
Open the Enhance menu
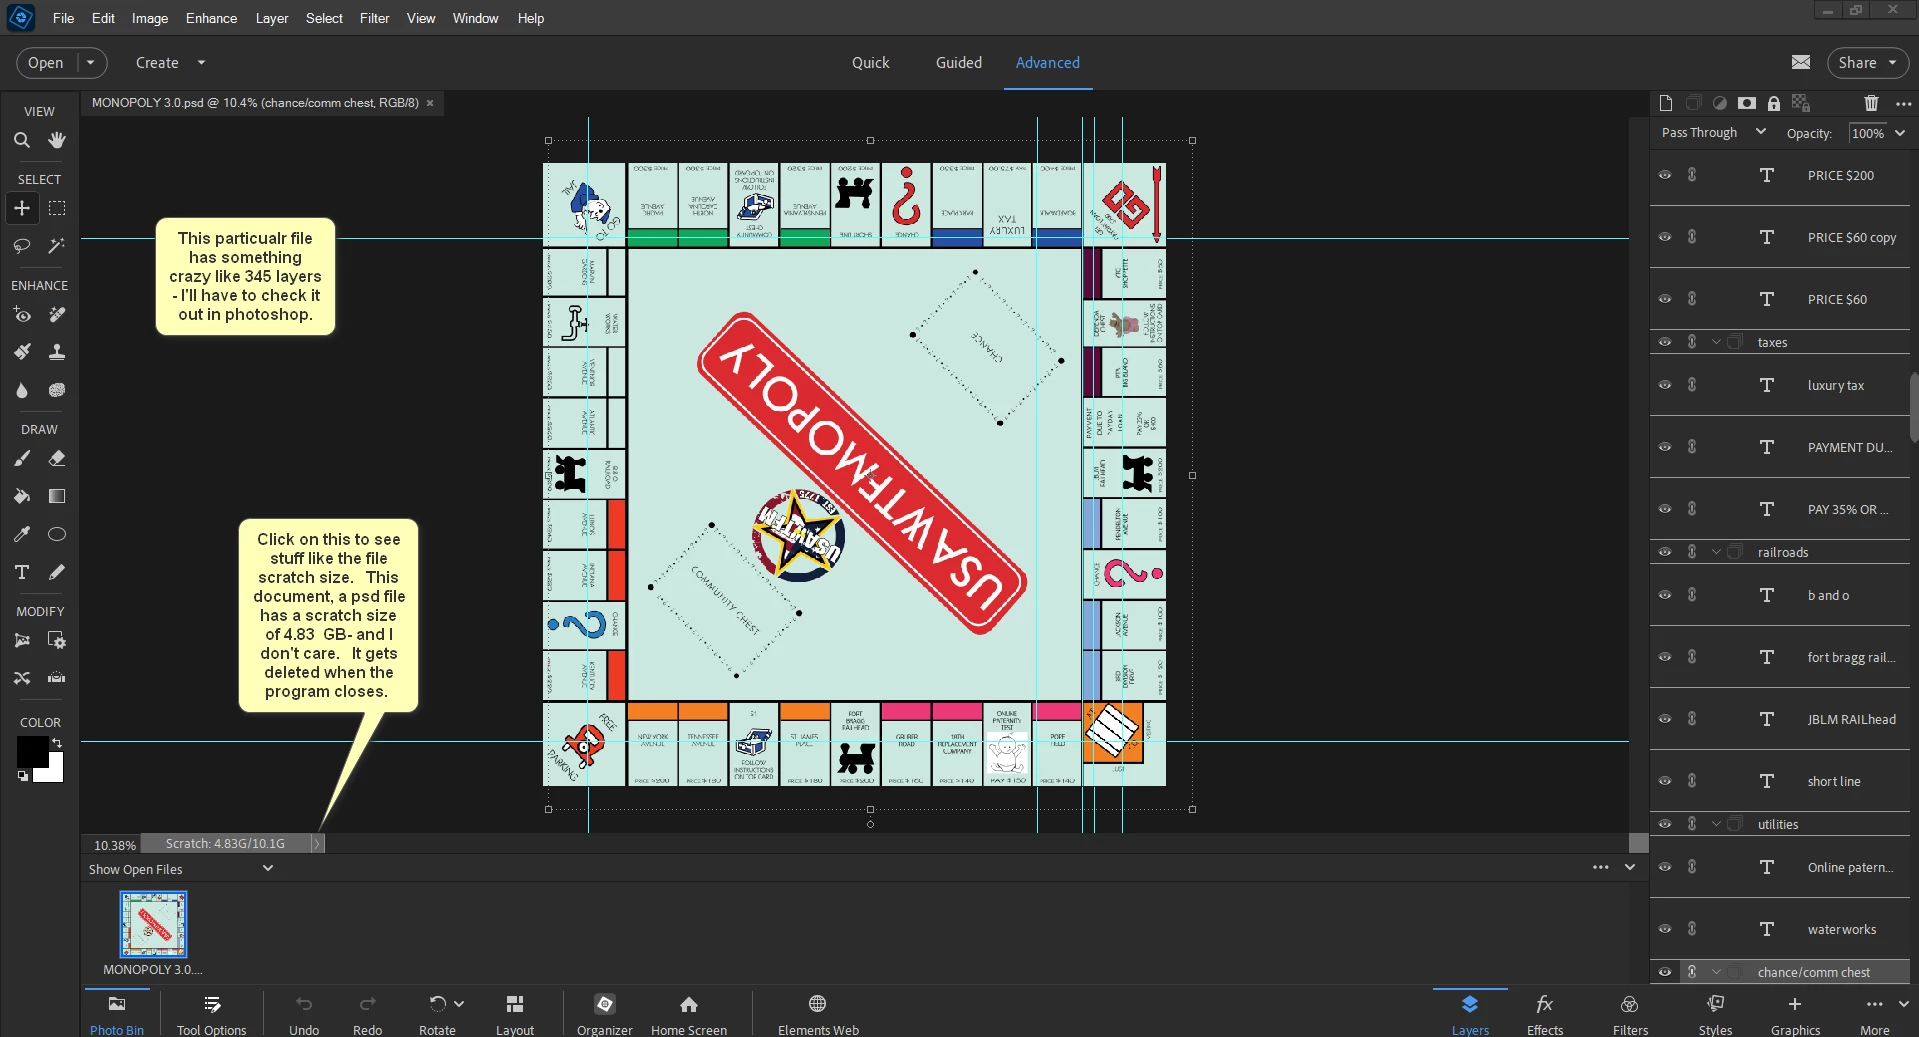(211, 18)
